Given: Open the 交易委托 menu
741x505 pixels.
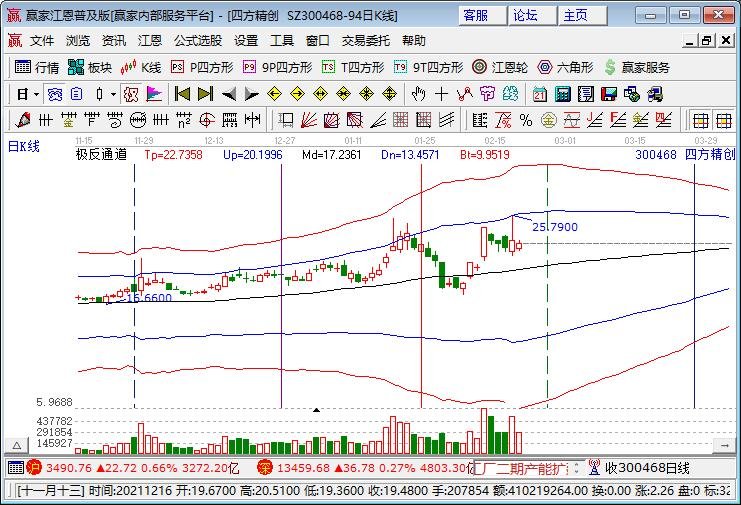Looking at the screenshot, I should 366,41.
